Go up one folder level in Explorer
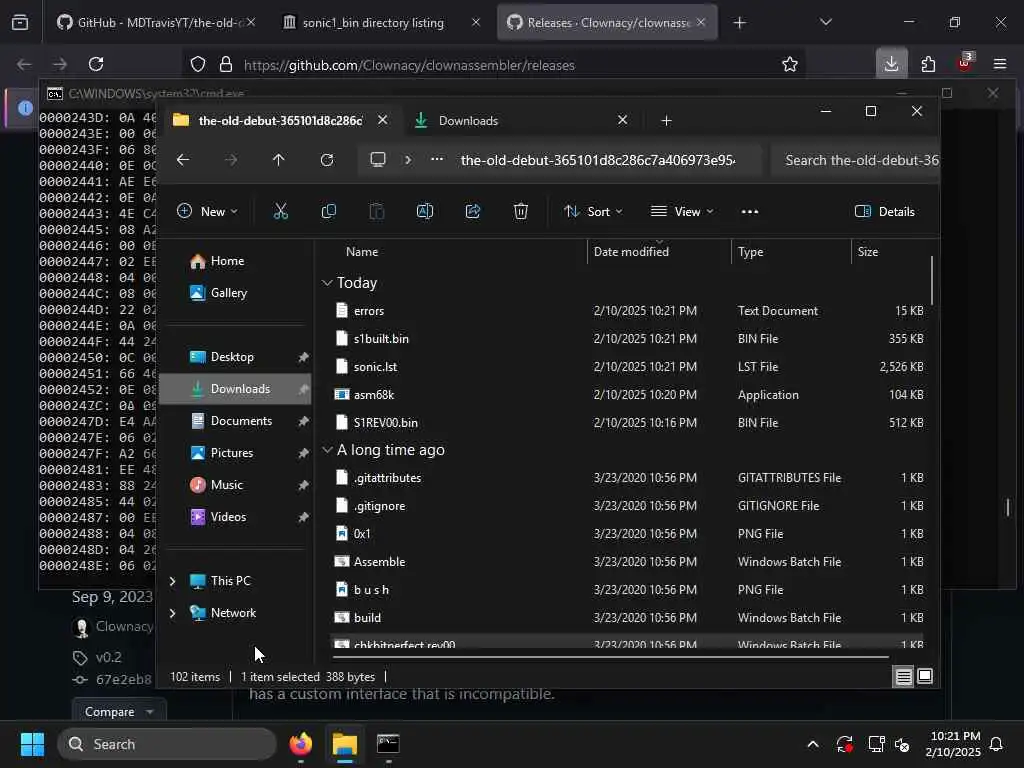The height and width of the screenshot is (768, 1024). [x=279, y=160]
